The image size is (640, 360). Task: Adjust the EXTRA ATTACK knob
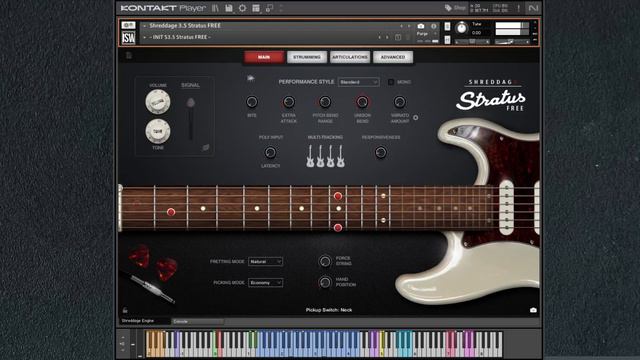[289, 102]
